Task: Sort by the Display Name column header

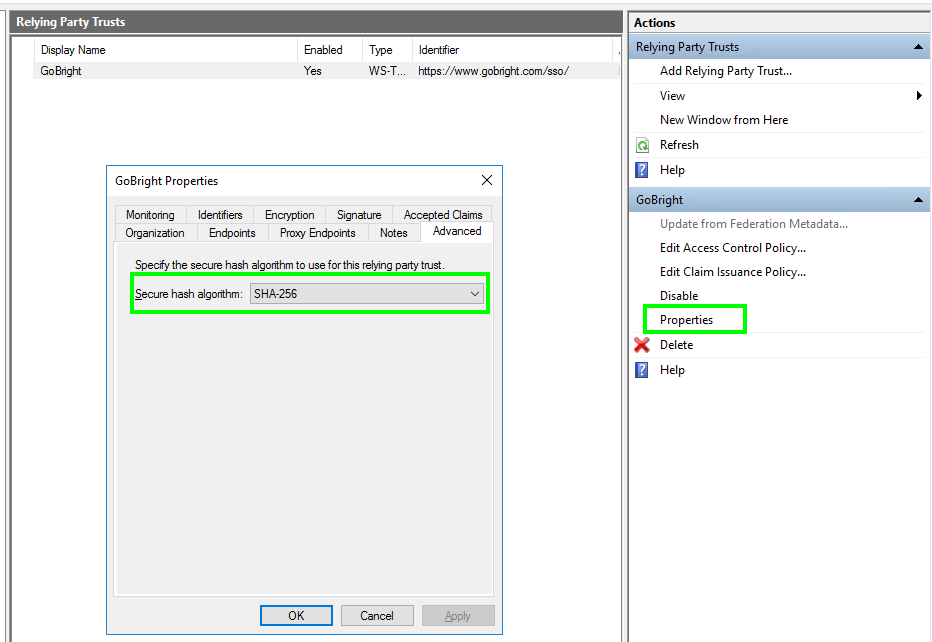Action: (x=73, y=50)
